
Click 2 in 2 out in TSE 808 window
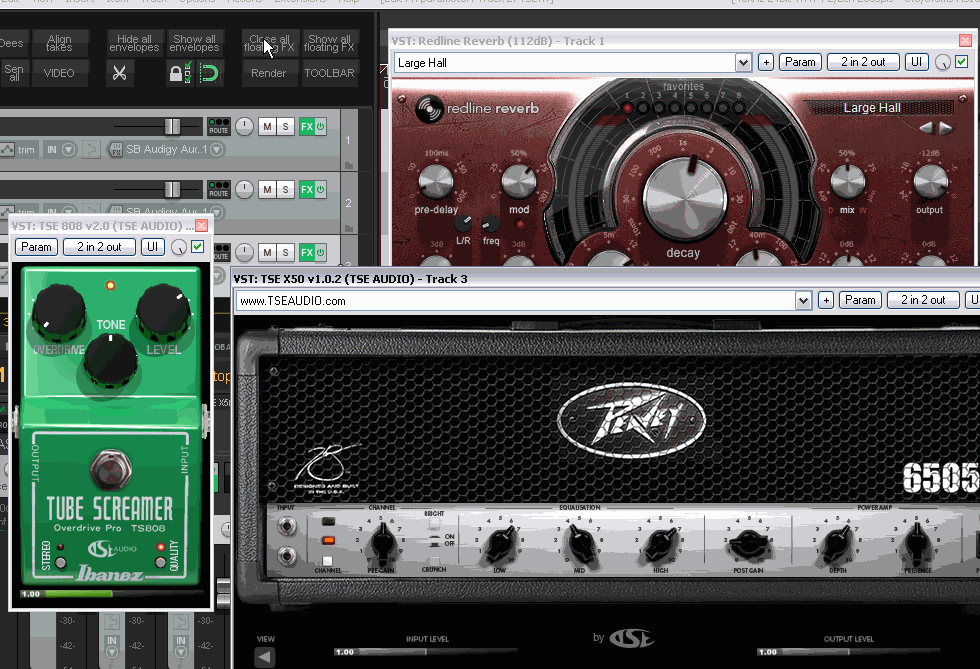click(99, 247)
